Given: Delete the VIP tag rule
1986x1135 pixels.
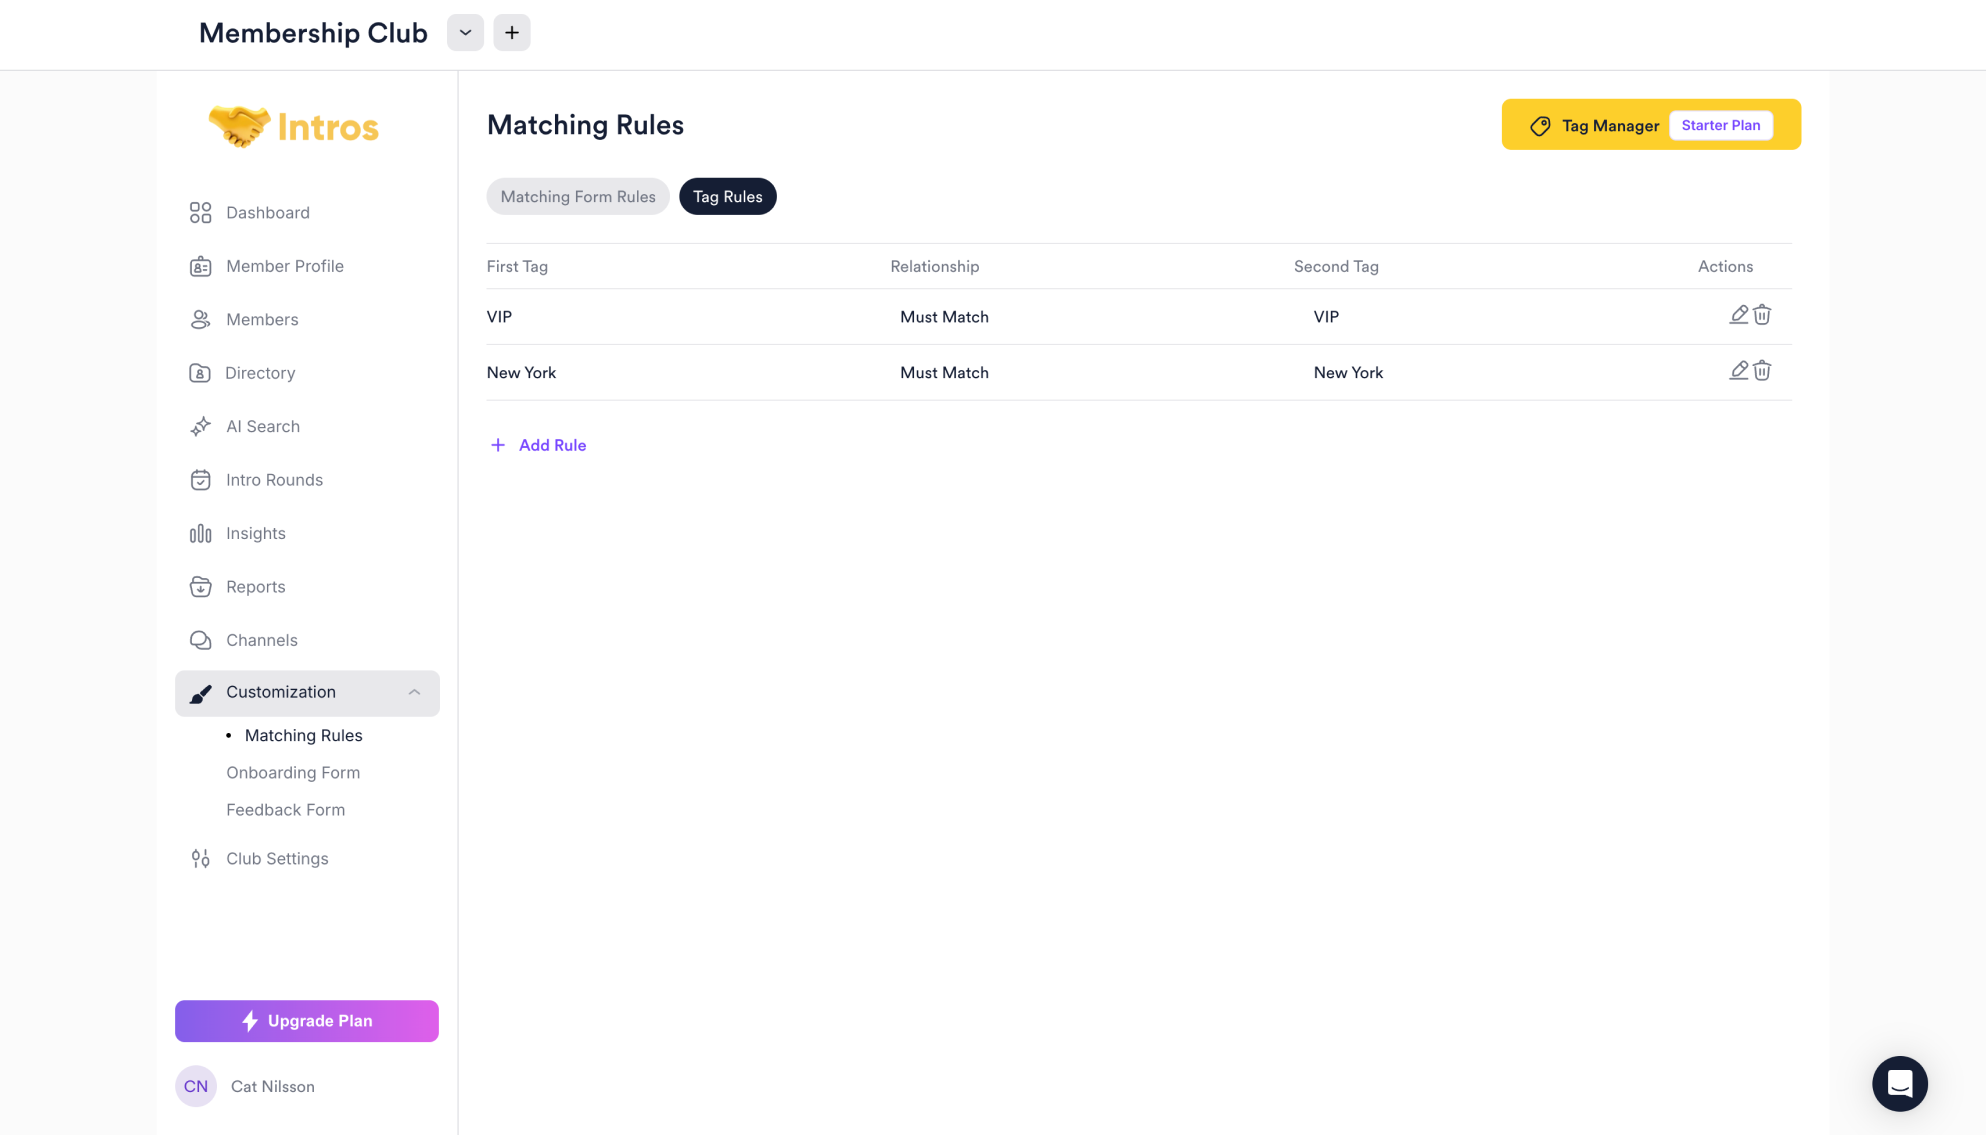Looking at the screenshot, I should [1762, 315].
